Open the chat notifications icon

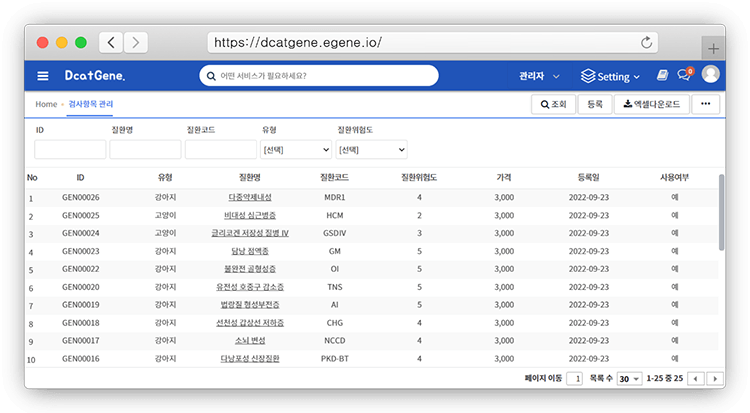coord(685,75)
